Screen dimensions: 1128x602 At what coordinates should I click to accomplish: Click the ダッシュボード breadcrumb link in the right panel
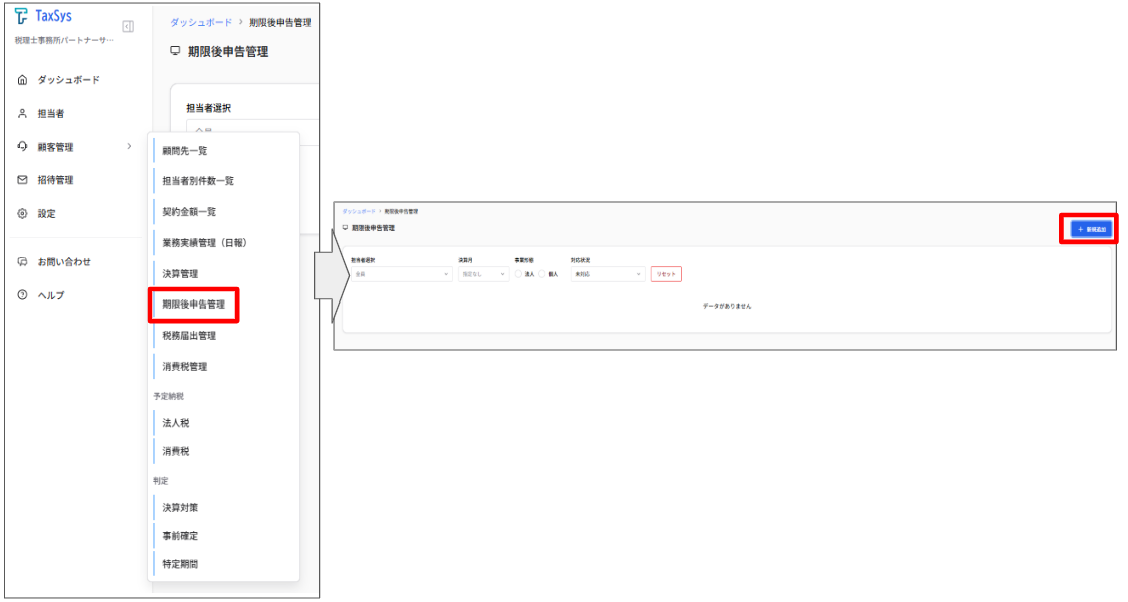(x=358, y=211)
